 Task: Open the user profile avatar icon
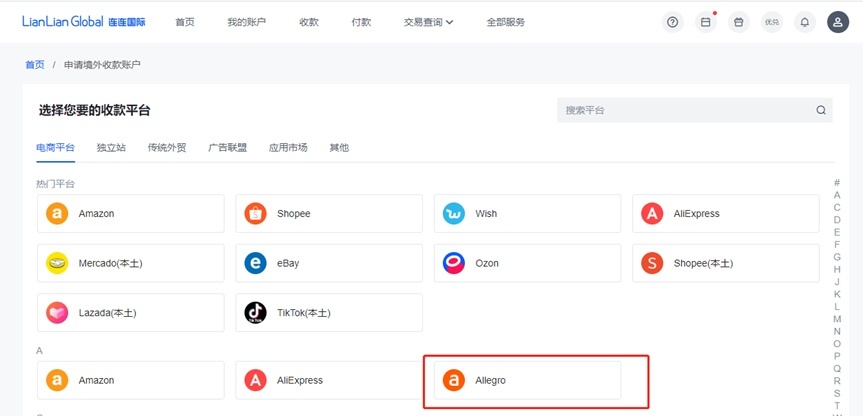pyautogui.click(x=838, y=23)
